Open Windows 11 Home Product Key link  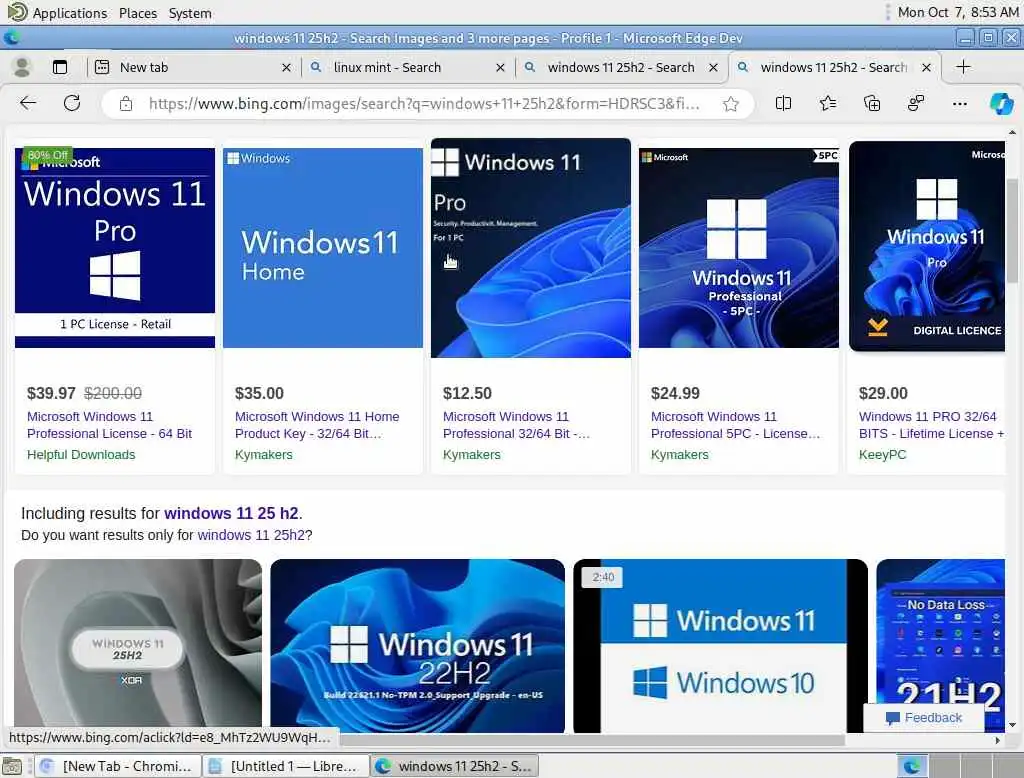317,425
